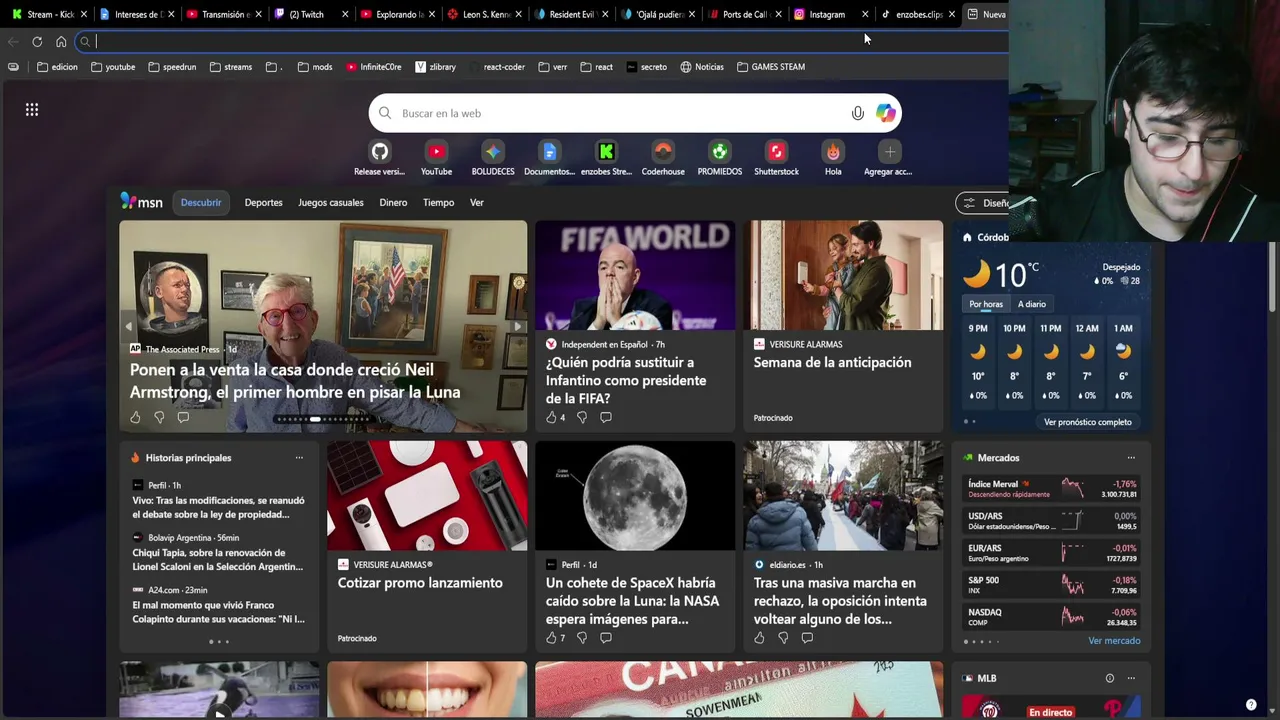Open the NASDAQ market row
The height and width of the screenshot is (720, 1280).
1052,617
